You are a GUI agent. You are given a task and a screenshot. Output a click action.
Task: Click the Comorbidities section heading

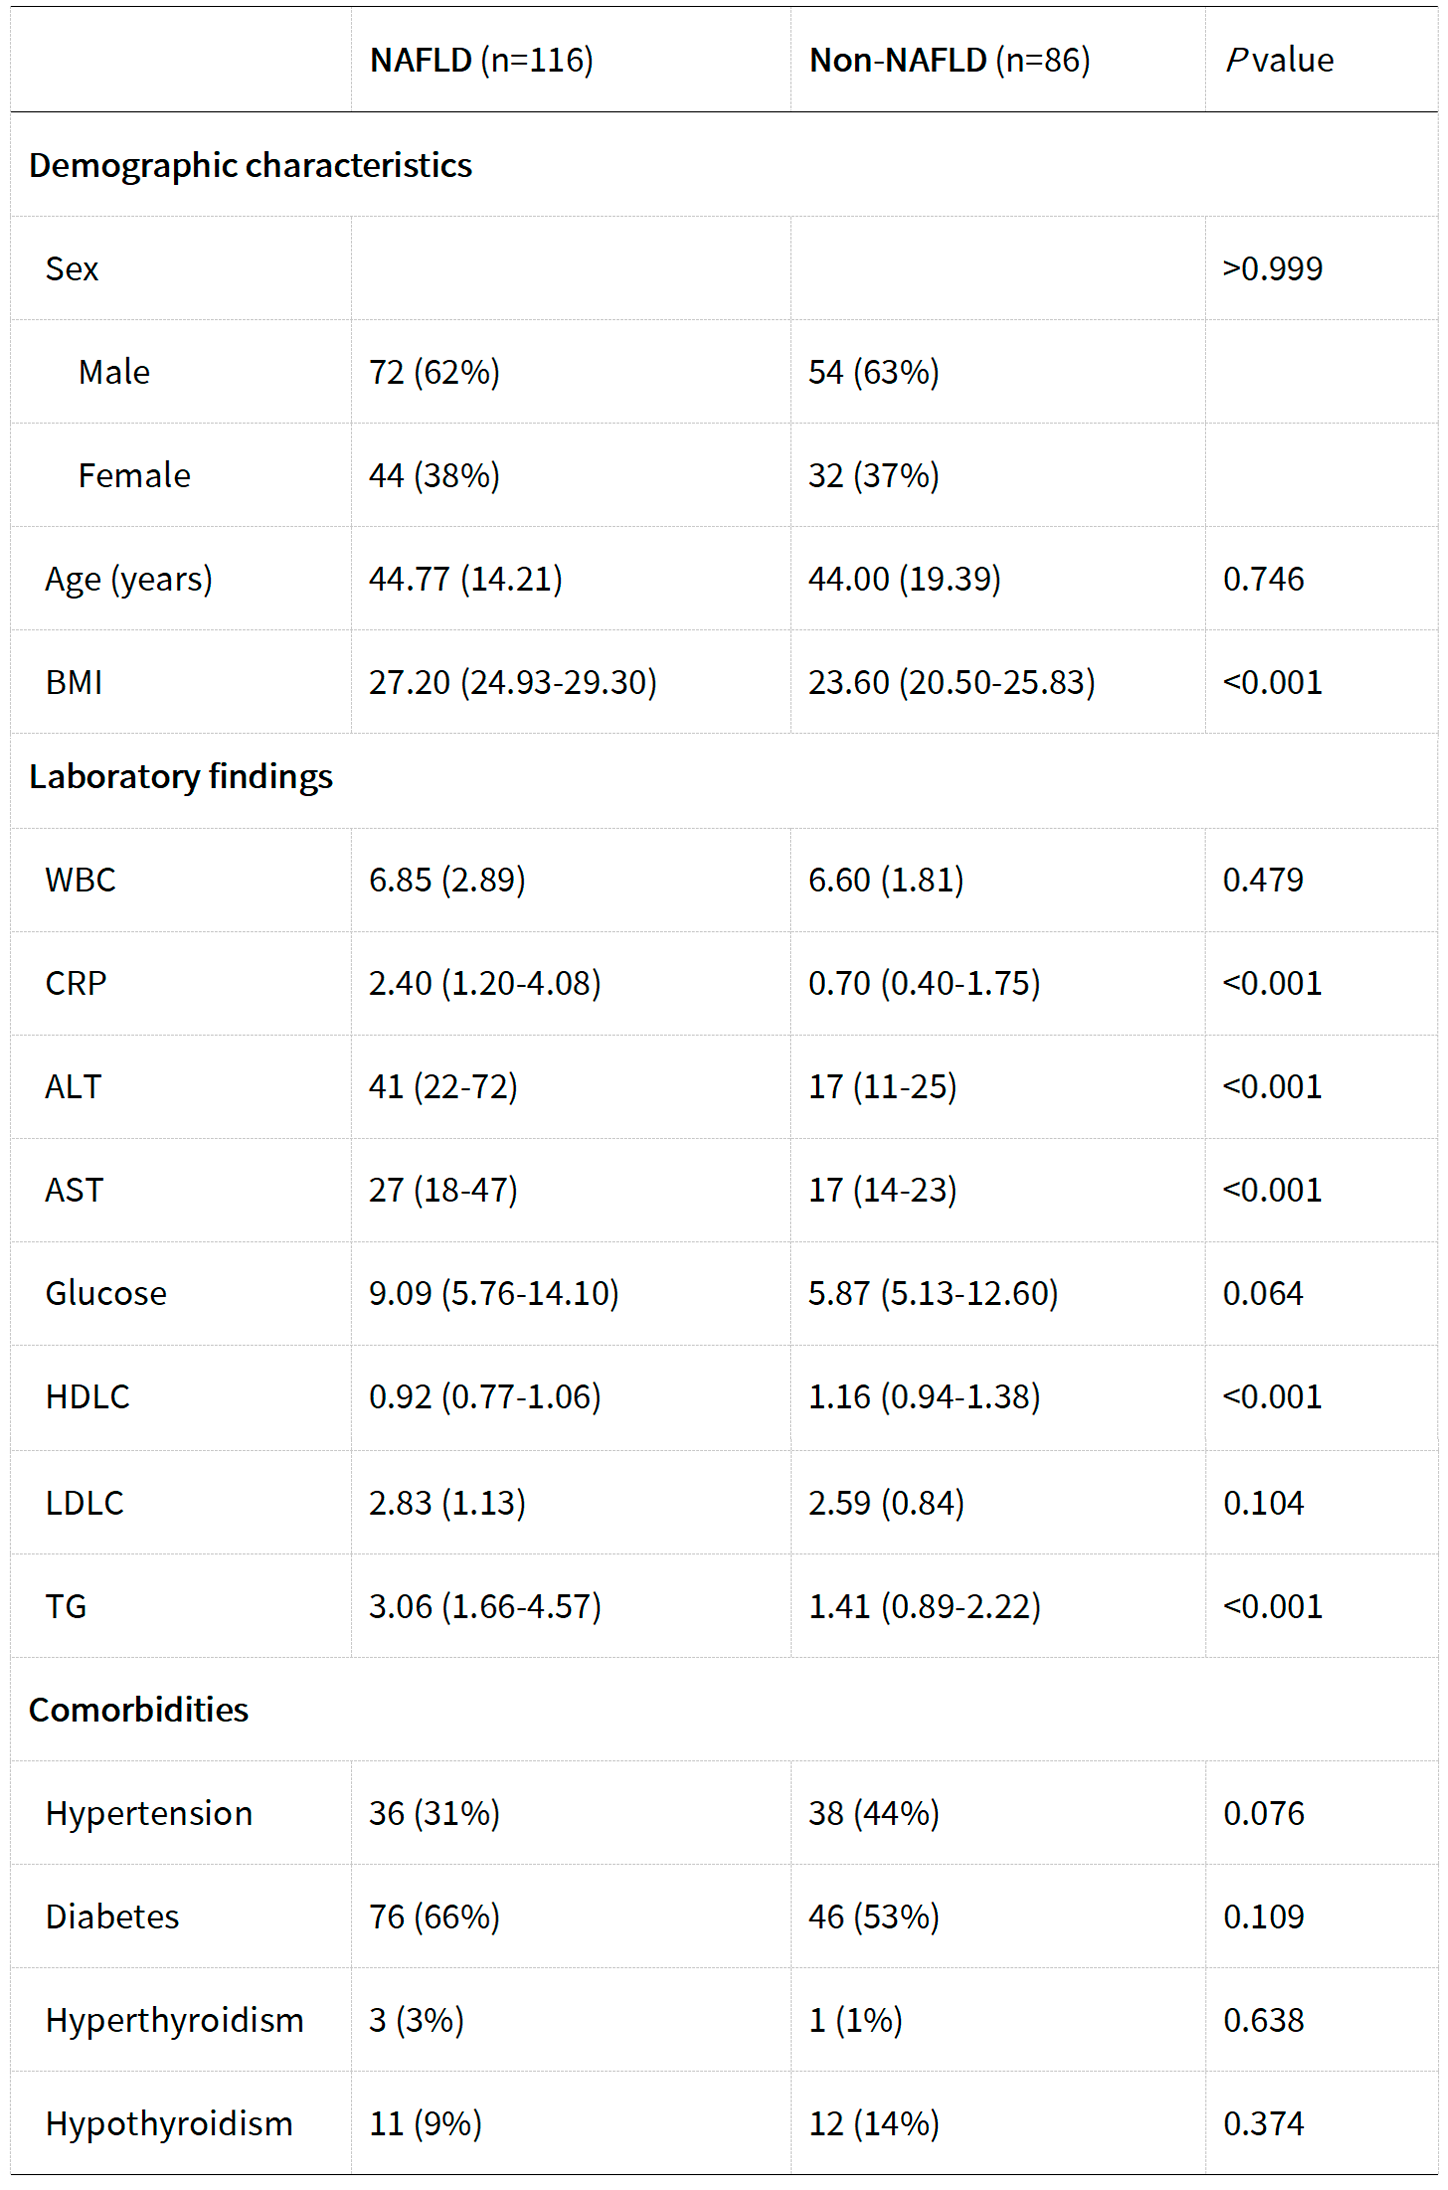pyautogui.click(x=139, y=1710)
